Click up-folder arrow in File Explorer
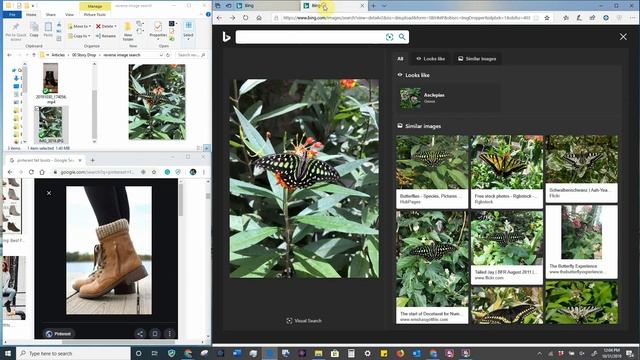This screenshot has height=360, width=640. click(x=34, y=55)
